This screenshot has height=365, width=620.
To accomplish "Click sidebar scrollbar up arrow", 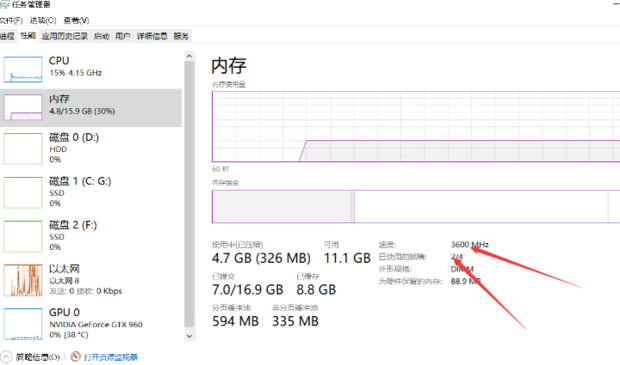I will point(189,56).
